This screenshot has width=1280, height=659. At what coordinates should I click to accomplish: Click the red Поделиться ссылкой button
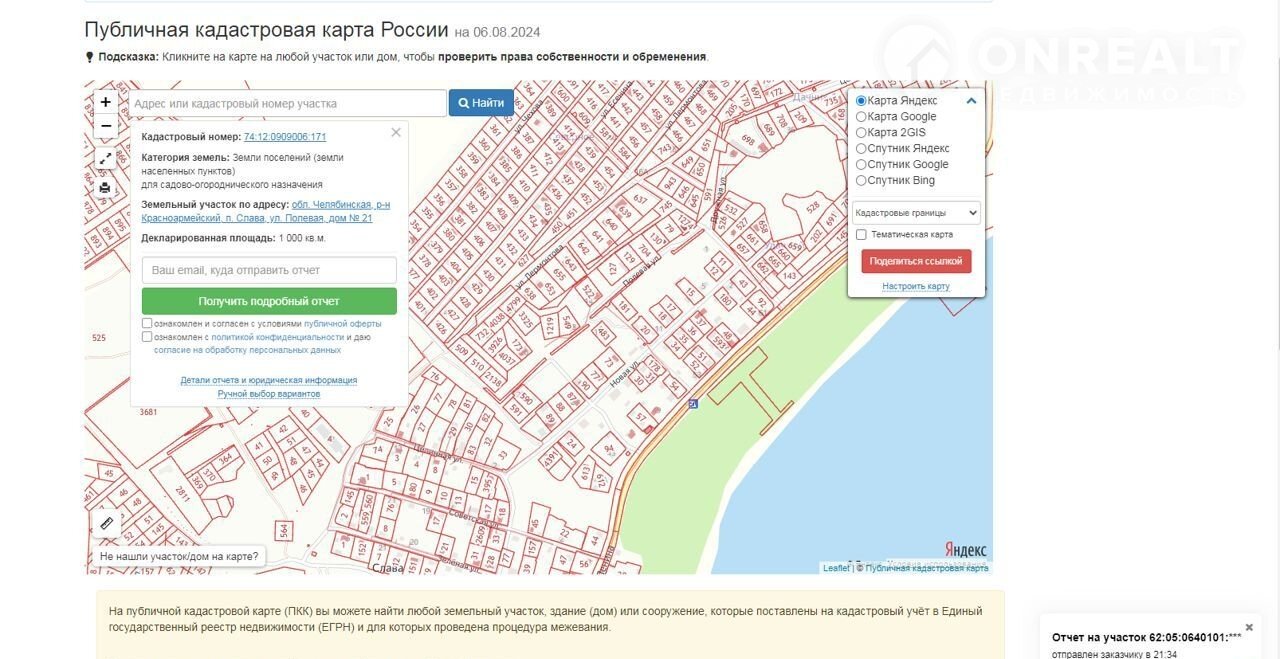(x=916, y=261)
